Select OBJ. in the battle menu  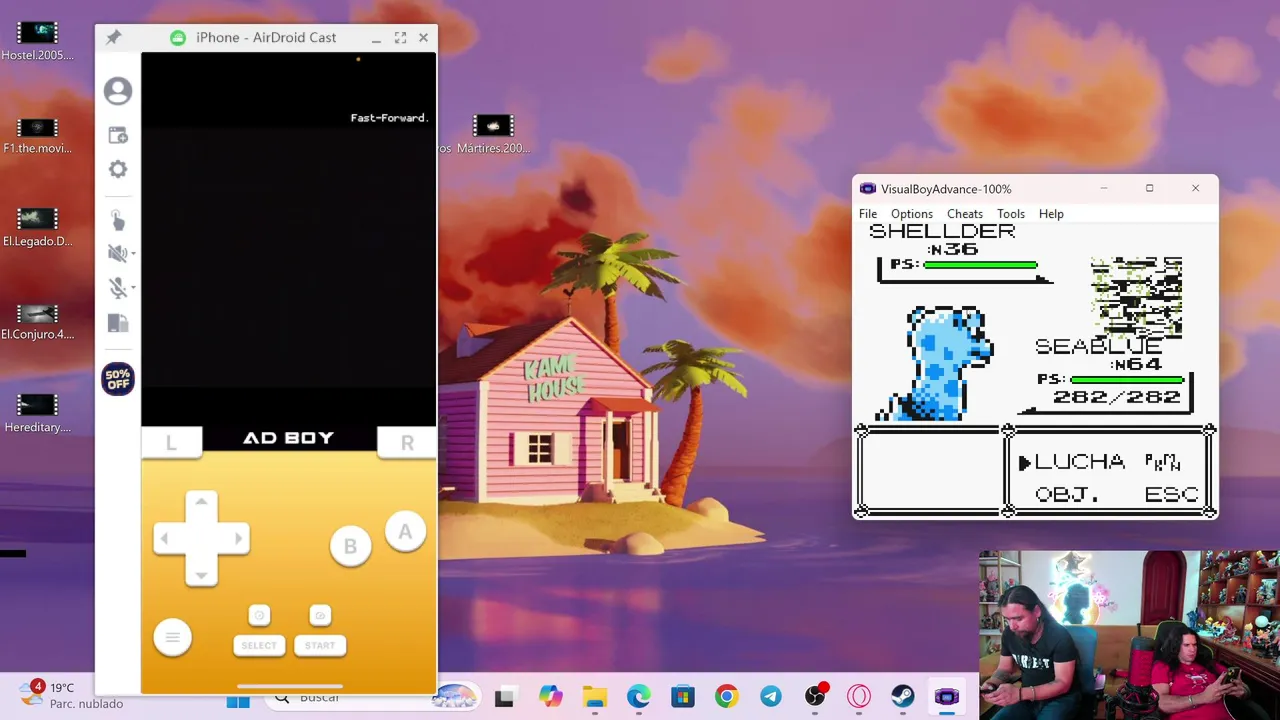pos(1067,494)
